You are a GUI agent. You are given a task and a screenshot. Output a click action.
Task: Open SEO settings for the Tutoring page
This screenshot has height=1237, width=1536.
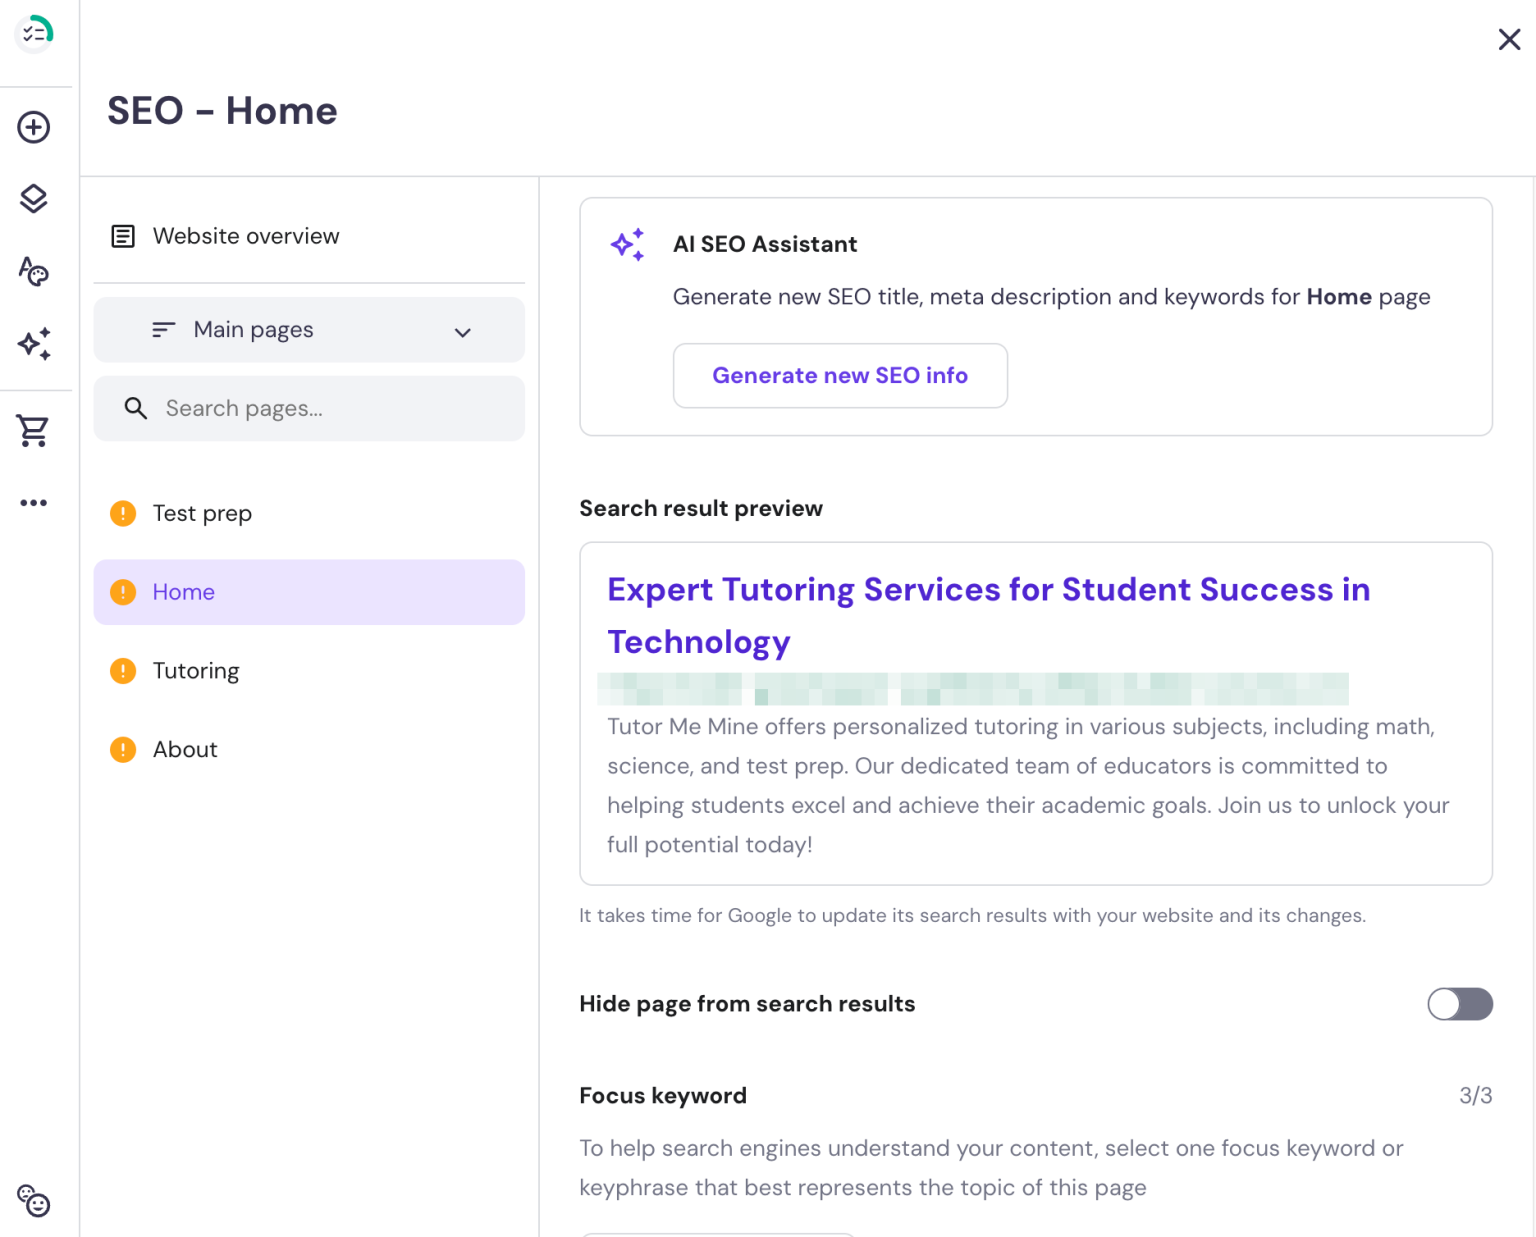(x=196, y=670)
